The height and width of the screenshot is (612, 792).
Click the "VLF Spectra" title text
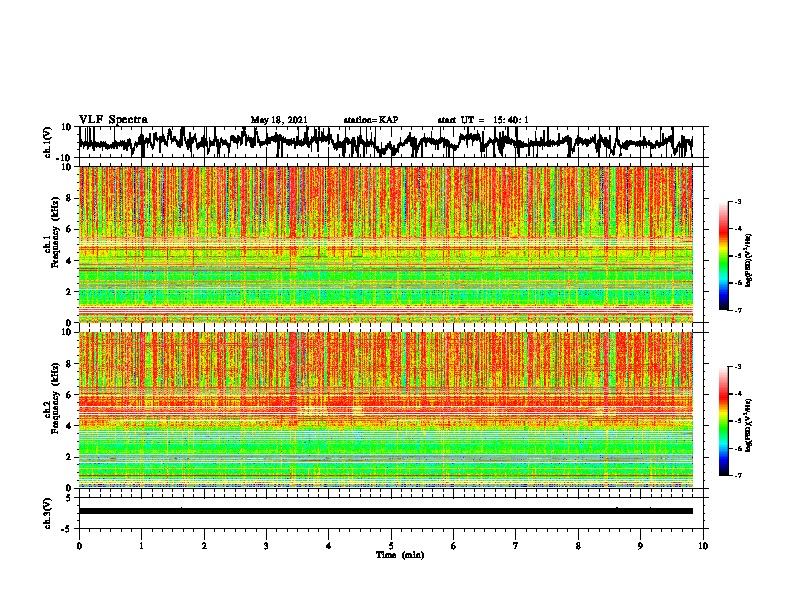click(113, 120)
